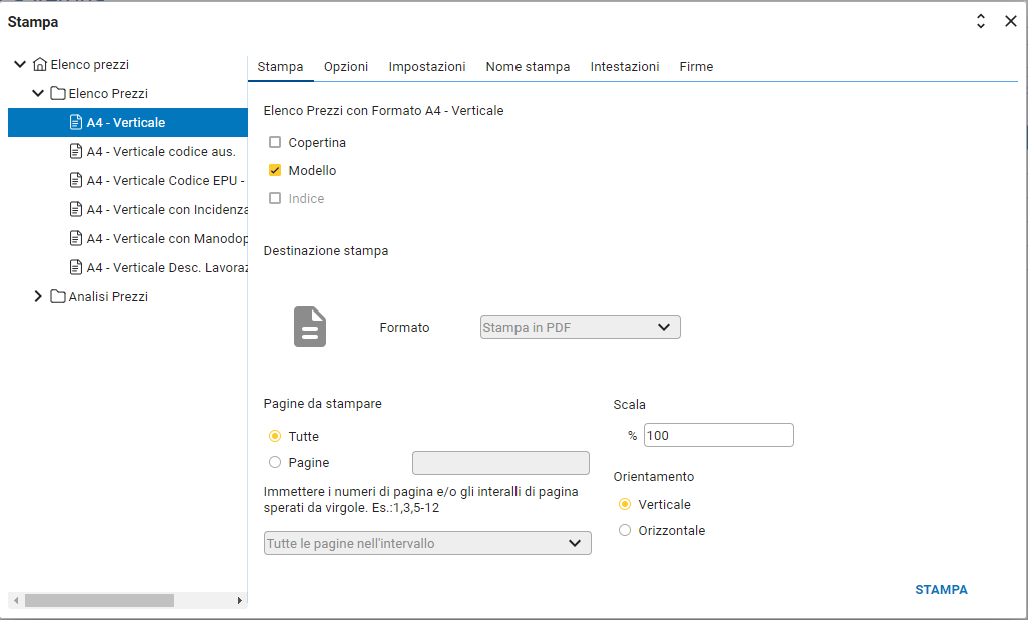Click the expand/collapse dialog arrows icon
The width and height of the screenshot is (1028, 620).
click(x=981, y=21)
